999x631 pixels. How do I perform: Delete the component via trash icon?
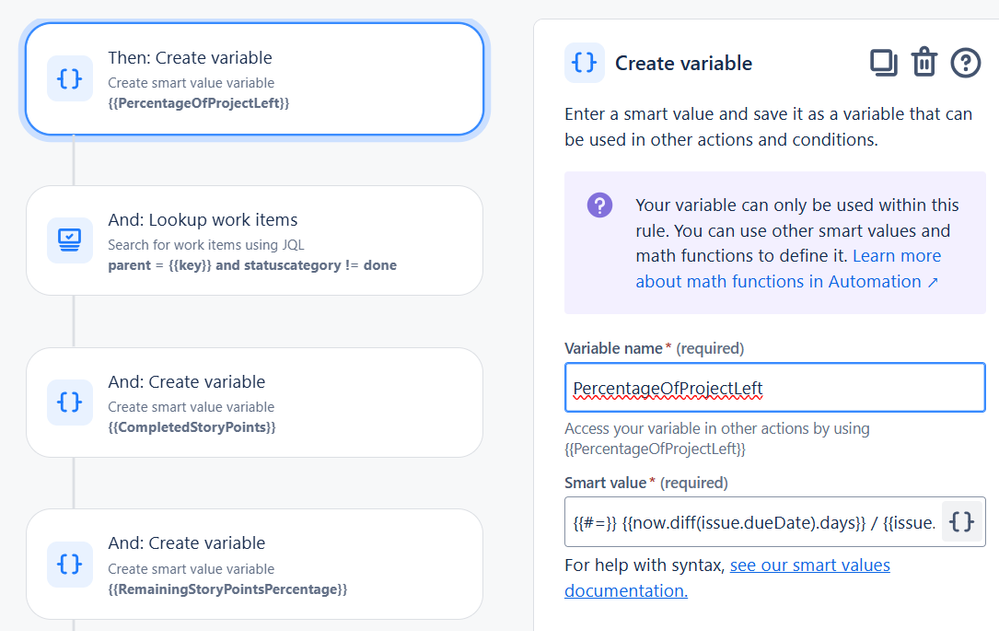tap(924, 62)
